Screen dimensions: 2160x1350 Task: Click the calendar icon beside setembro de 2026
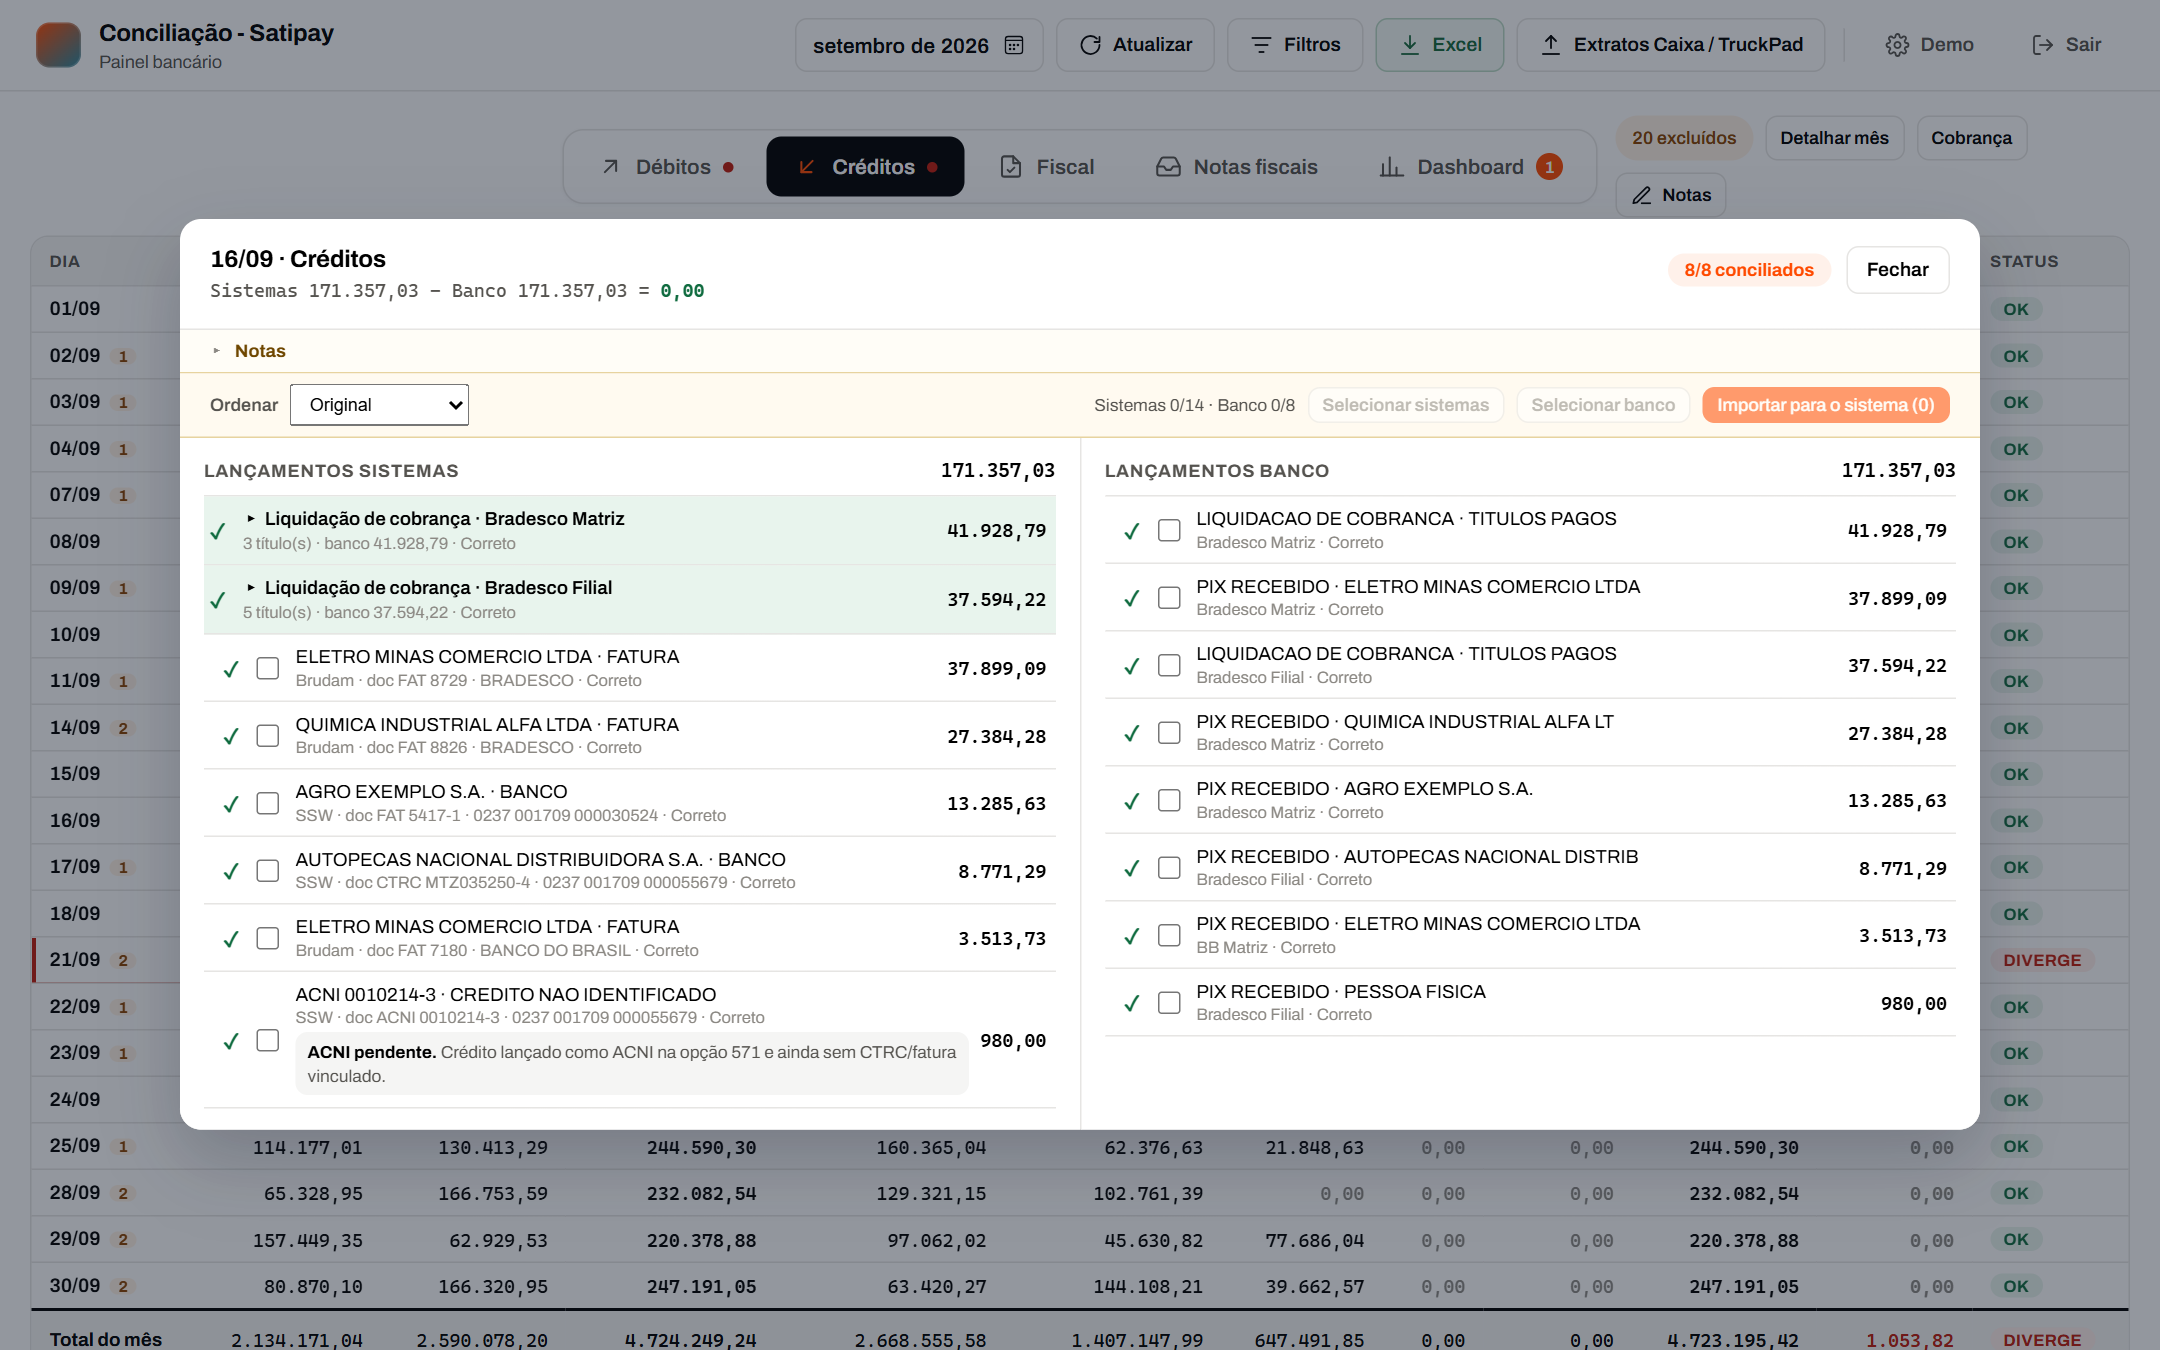click(x=1014, y=45)
